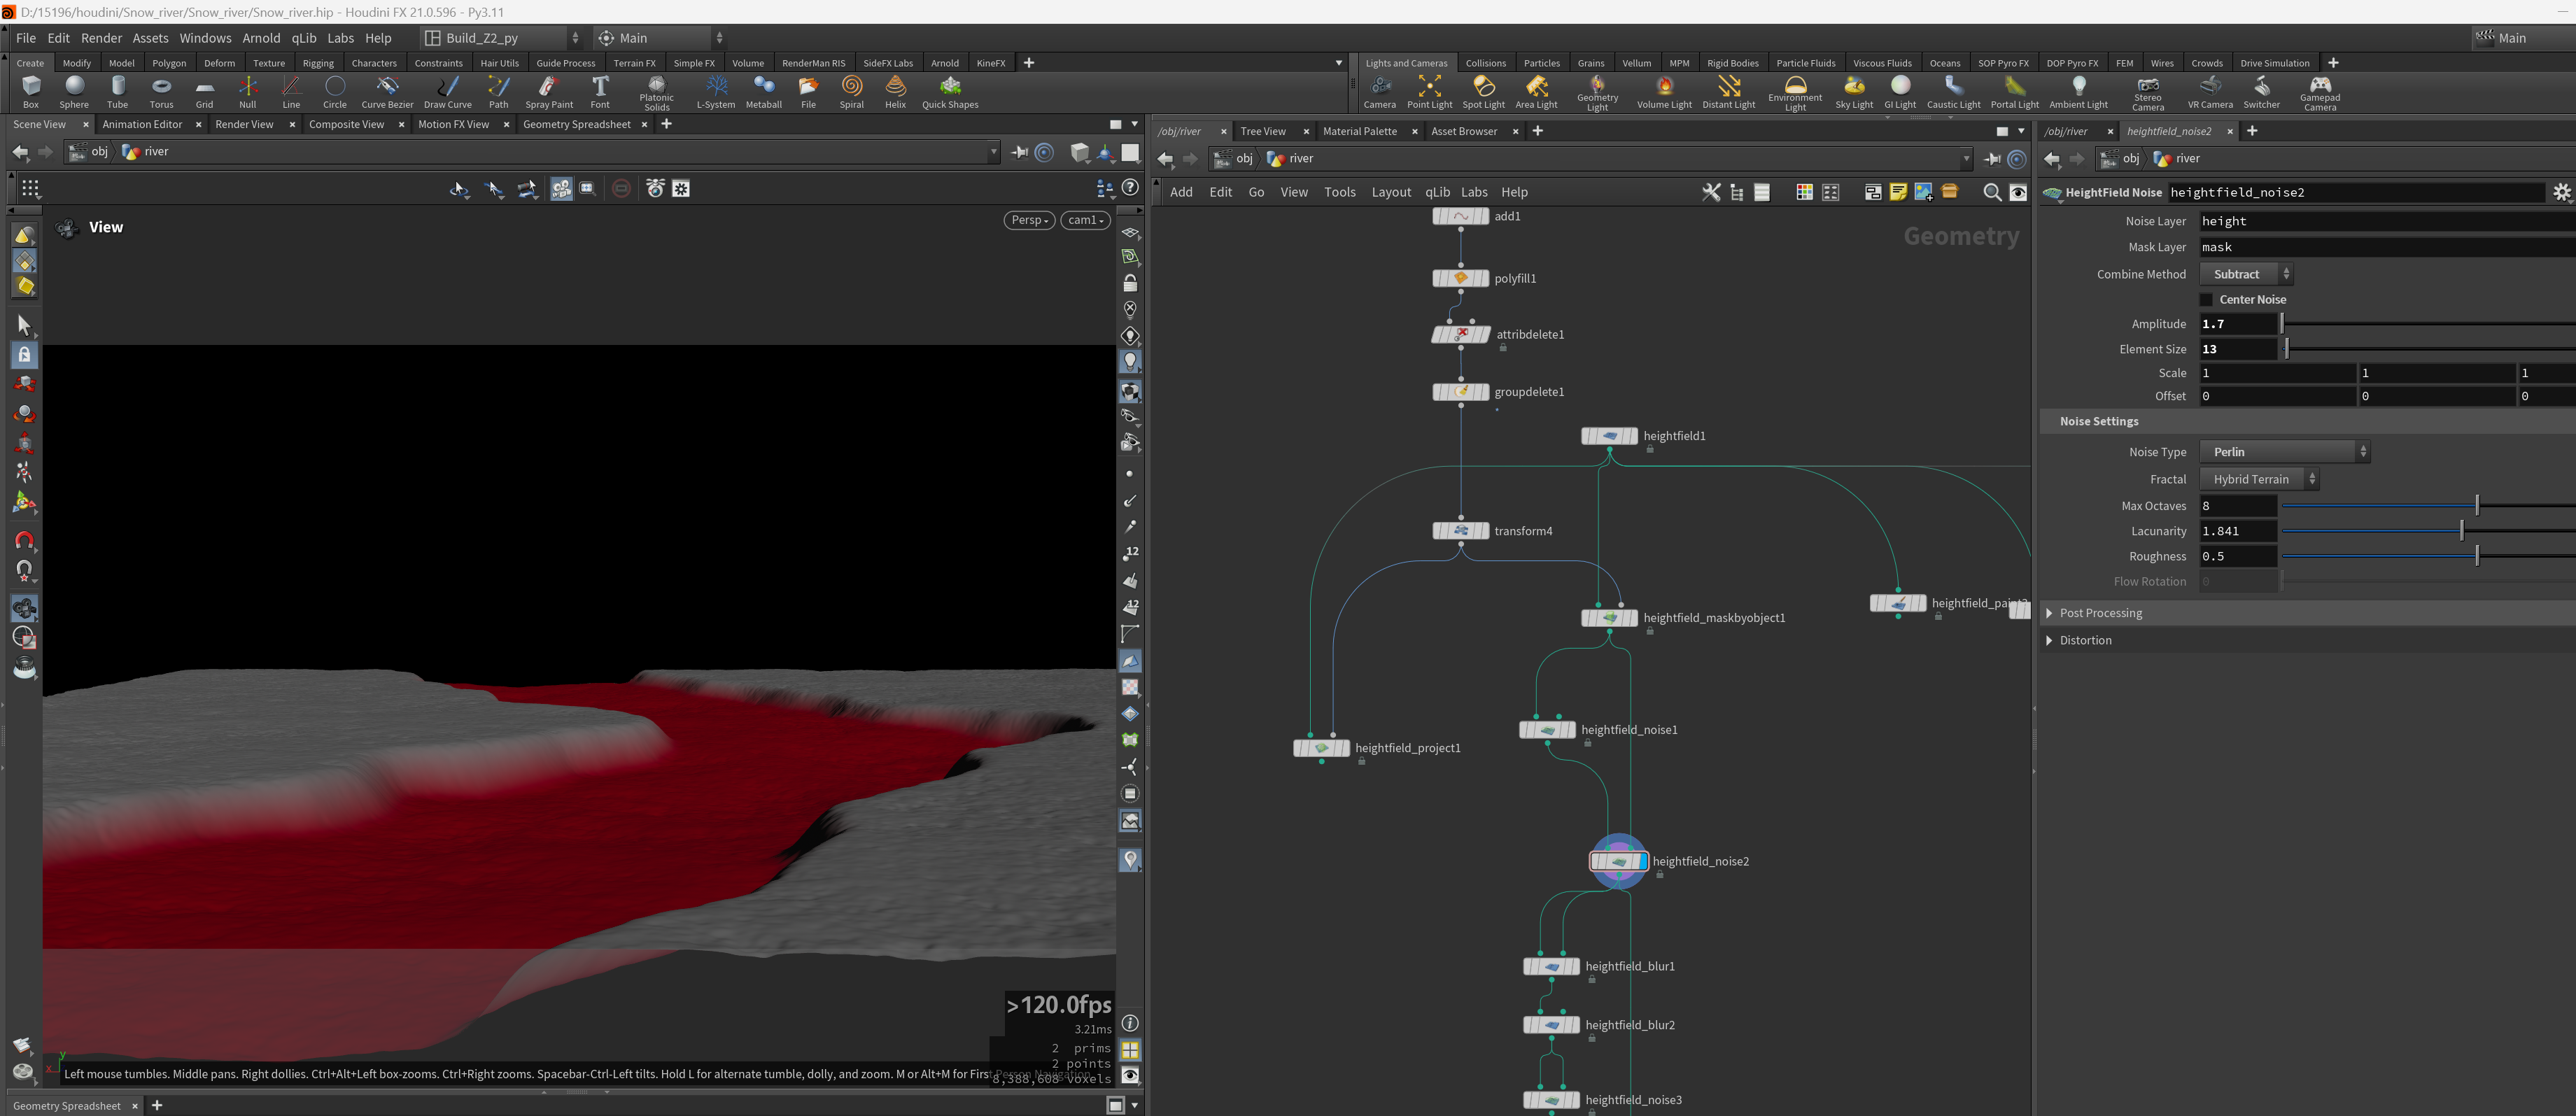Image resolution: width=2576 pixels, height=1116 pixels.
Task: Expand the Post Processing section
Action: (2099, 613)
